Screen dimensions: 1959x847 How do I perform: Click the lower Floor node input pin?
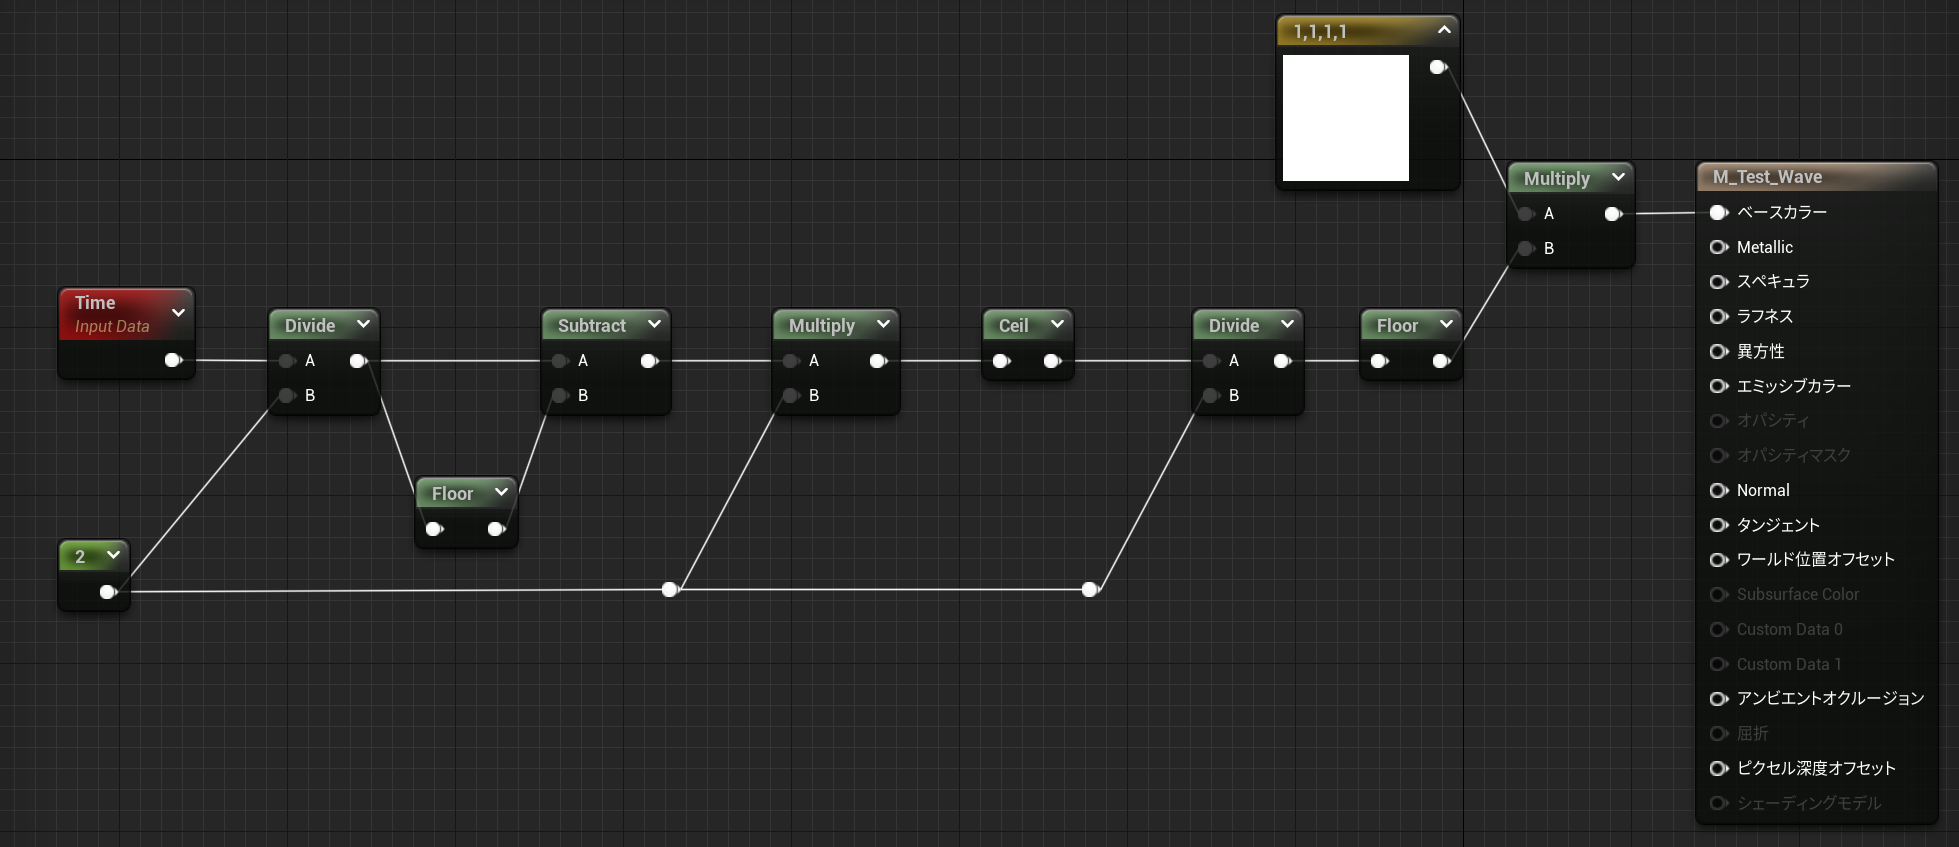(x=434, y=529)
